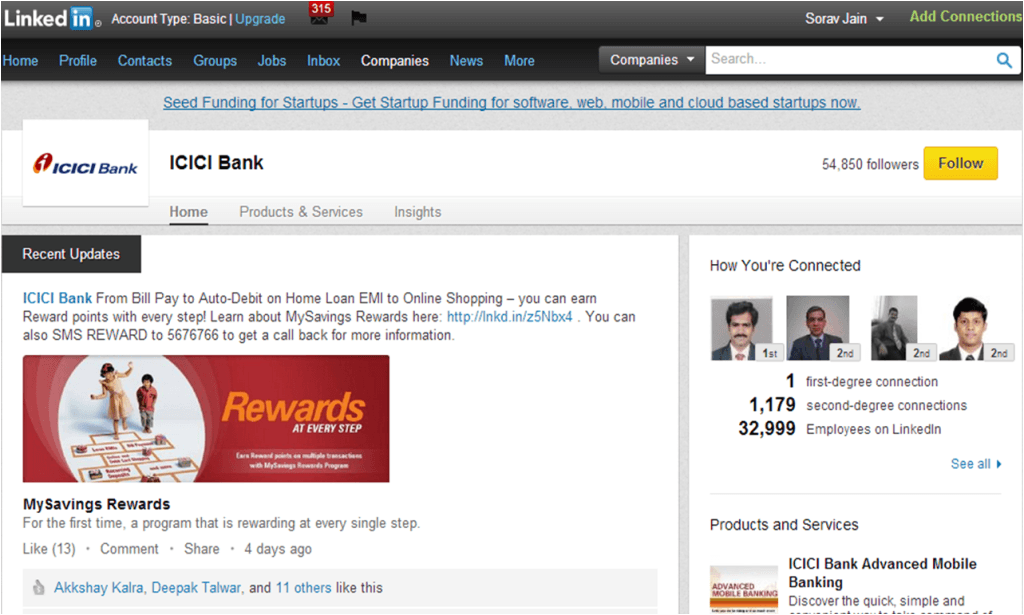Switch to the Insights tab
This screenshot has width=1024, height=615.
417,212
